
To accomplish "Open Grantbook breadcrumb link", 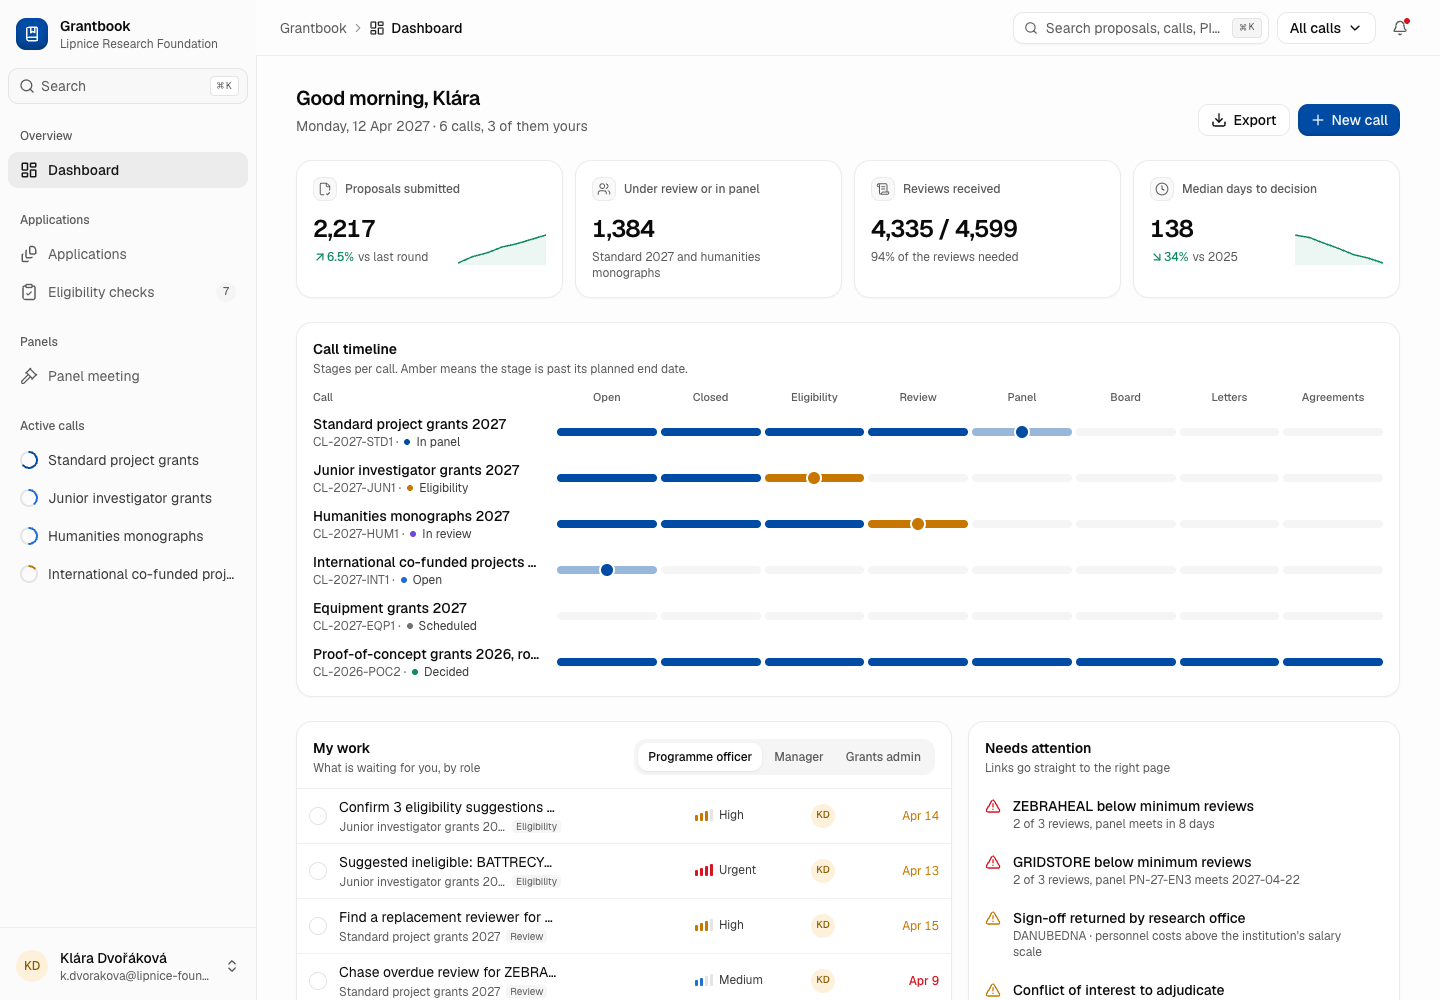I will [313, 28].
